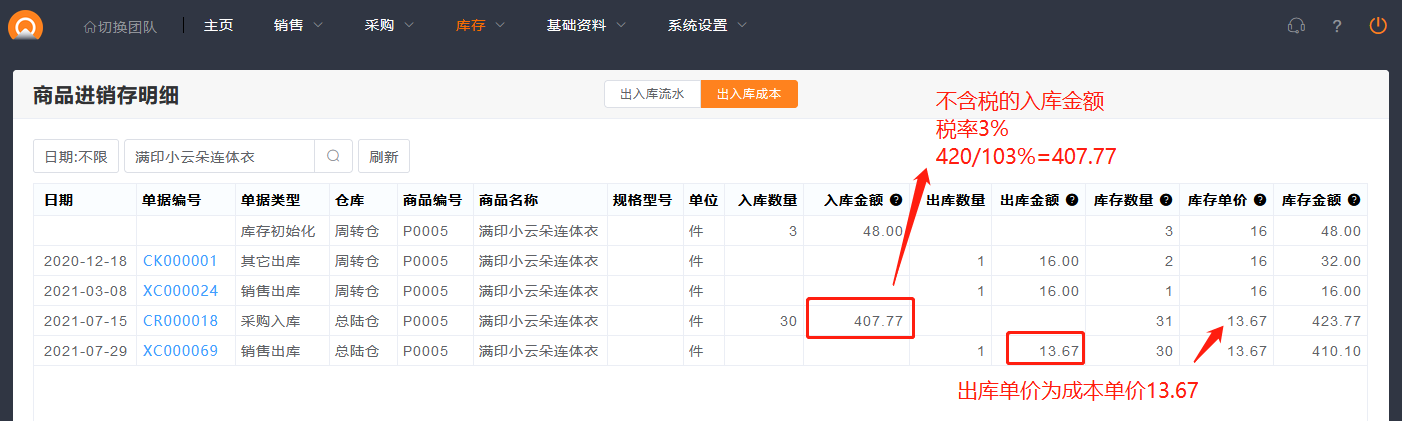Image resolution: width=1402 pixels, height=421 pixels.
Task: Click help icon beside 库存数量 header
Action: (x=1166, y=200)
